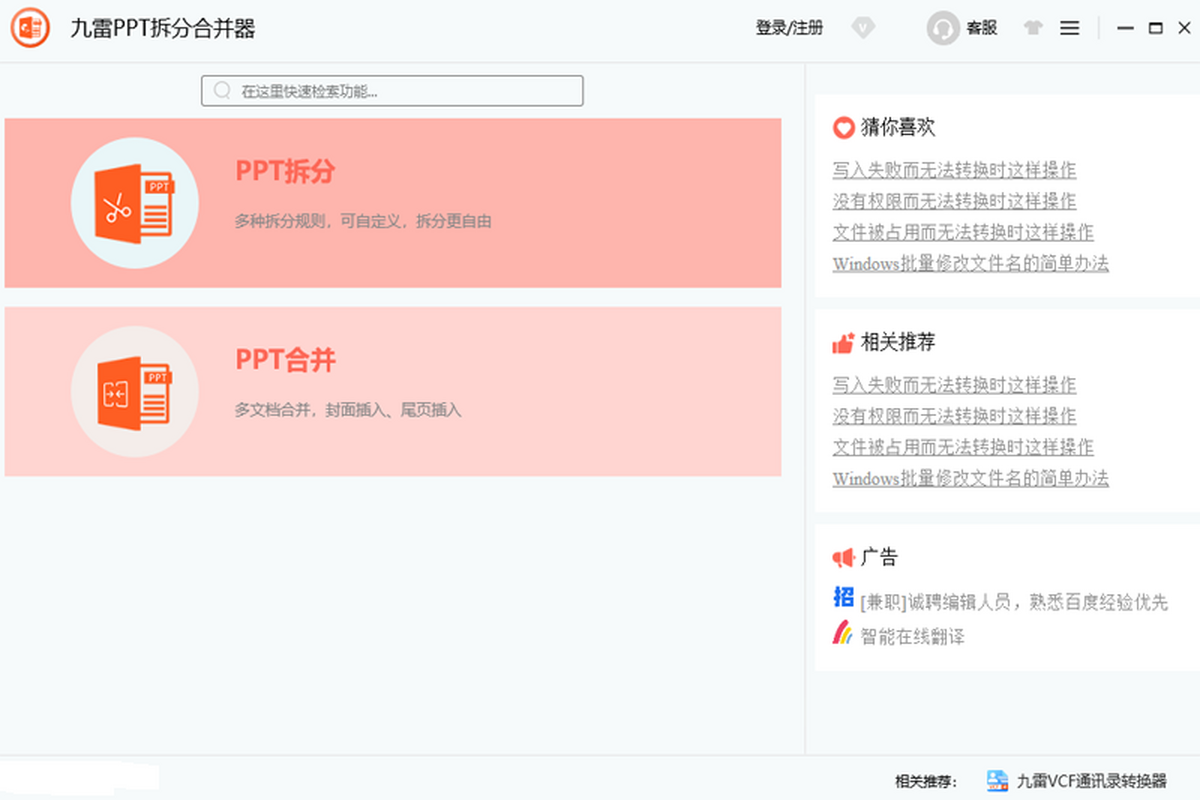The width and height of the screenshot is (1200, 800).
Task: Open Windows批量修改文件名 link under 相关推荐 panel
Action: point(970,478)
